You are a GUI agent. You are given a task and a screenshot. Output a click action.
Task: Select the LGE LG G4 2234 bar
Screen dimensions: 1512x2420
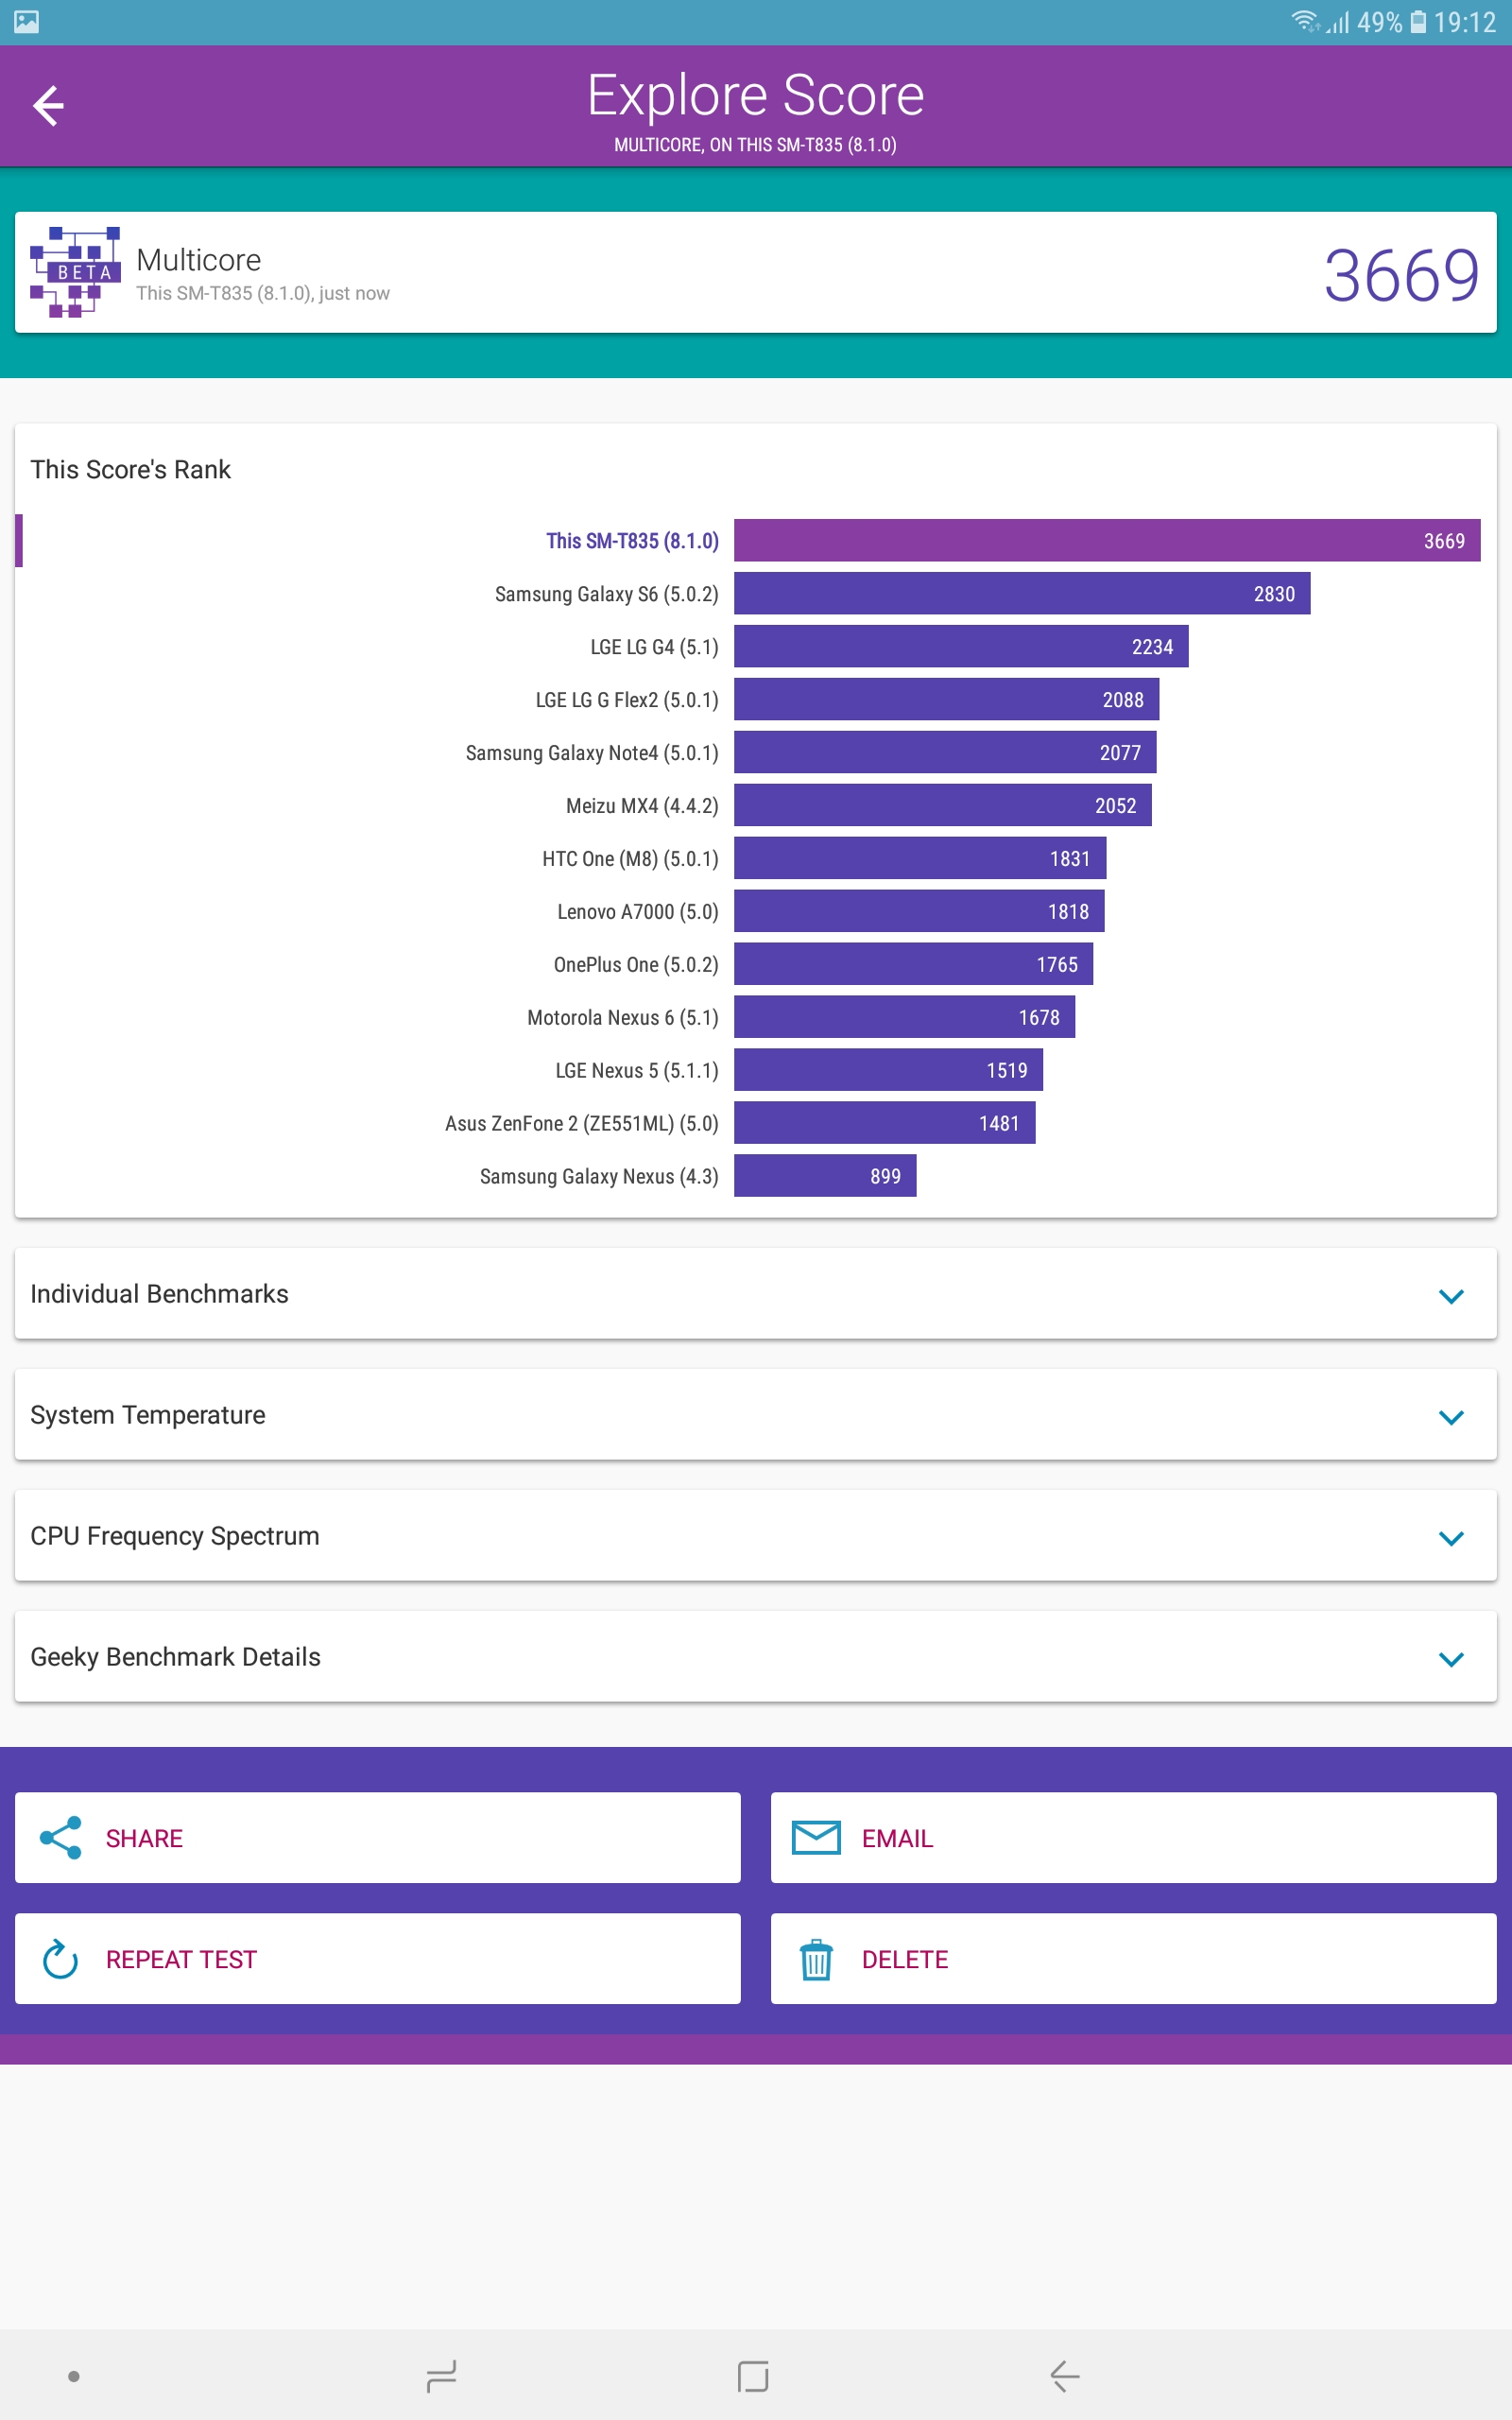[961, 646]
